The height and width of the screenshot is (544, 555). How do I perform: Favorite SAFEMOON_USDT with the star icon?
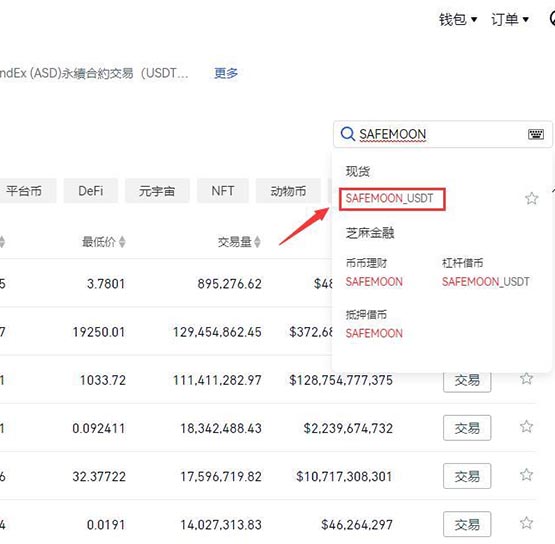[x=531, y=198]
